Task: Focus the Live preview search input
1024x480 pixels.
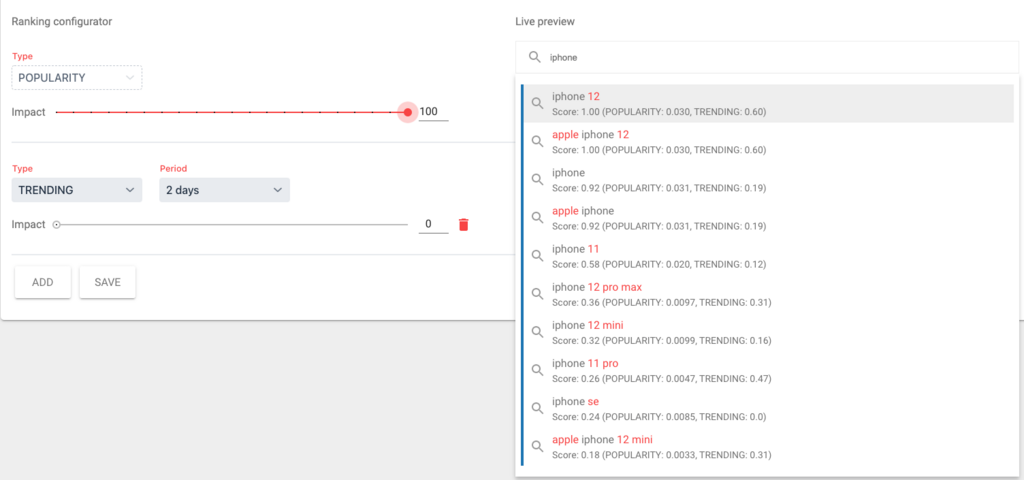Action: (x=767, y=57)
